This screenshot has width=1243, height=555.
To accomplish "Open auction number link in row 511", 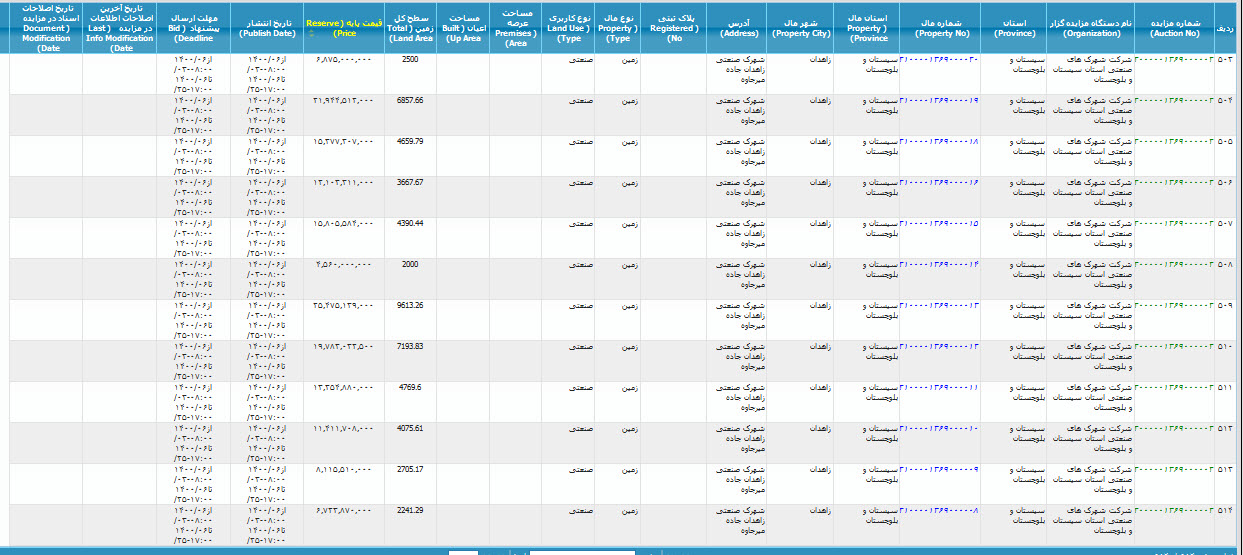I will coord(1172,388).
